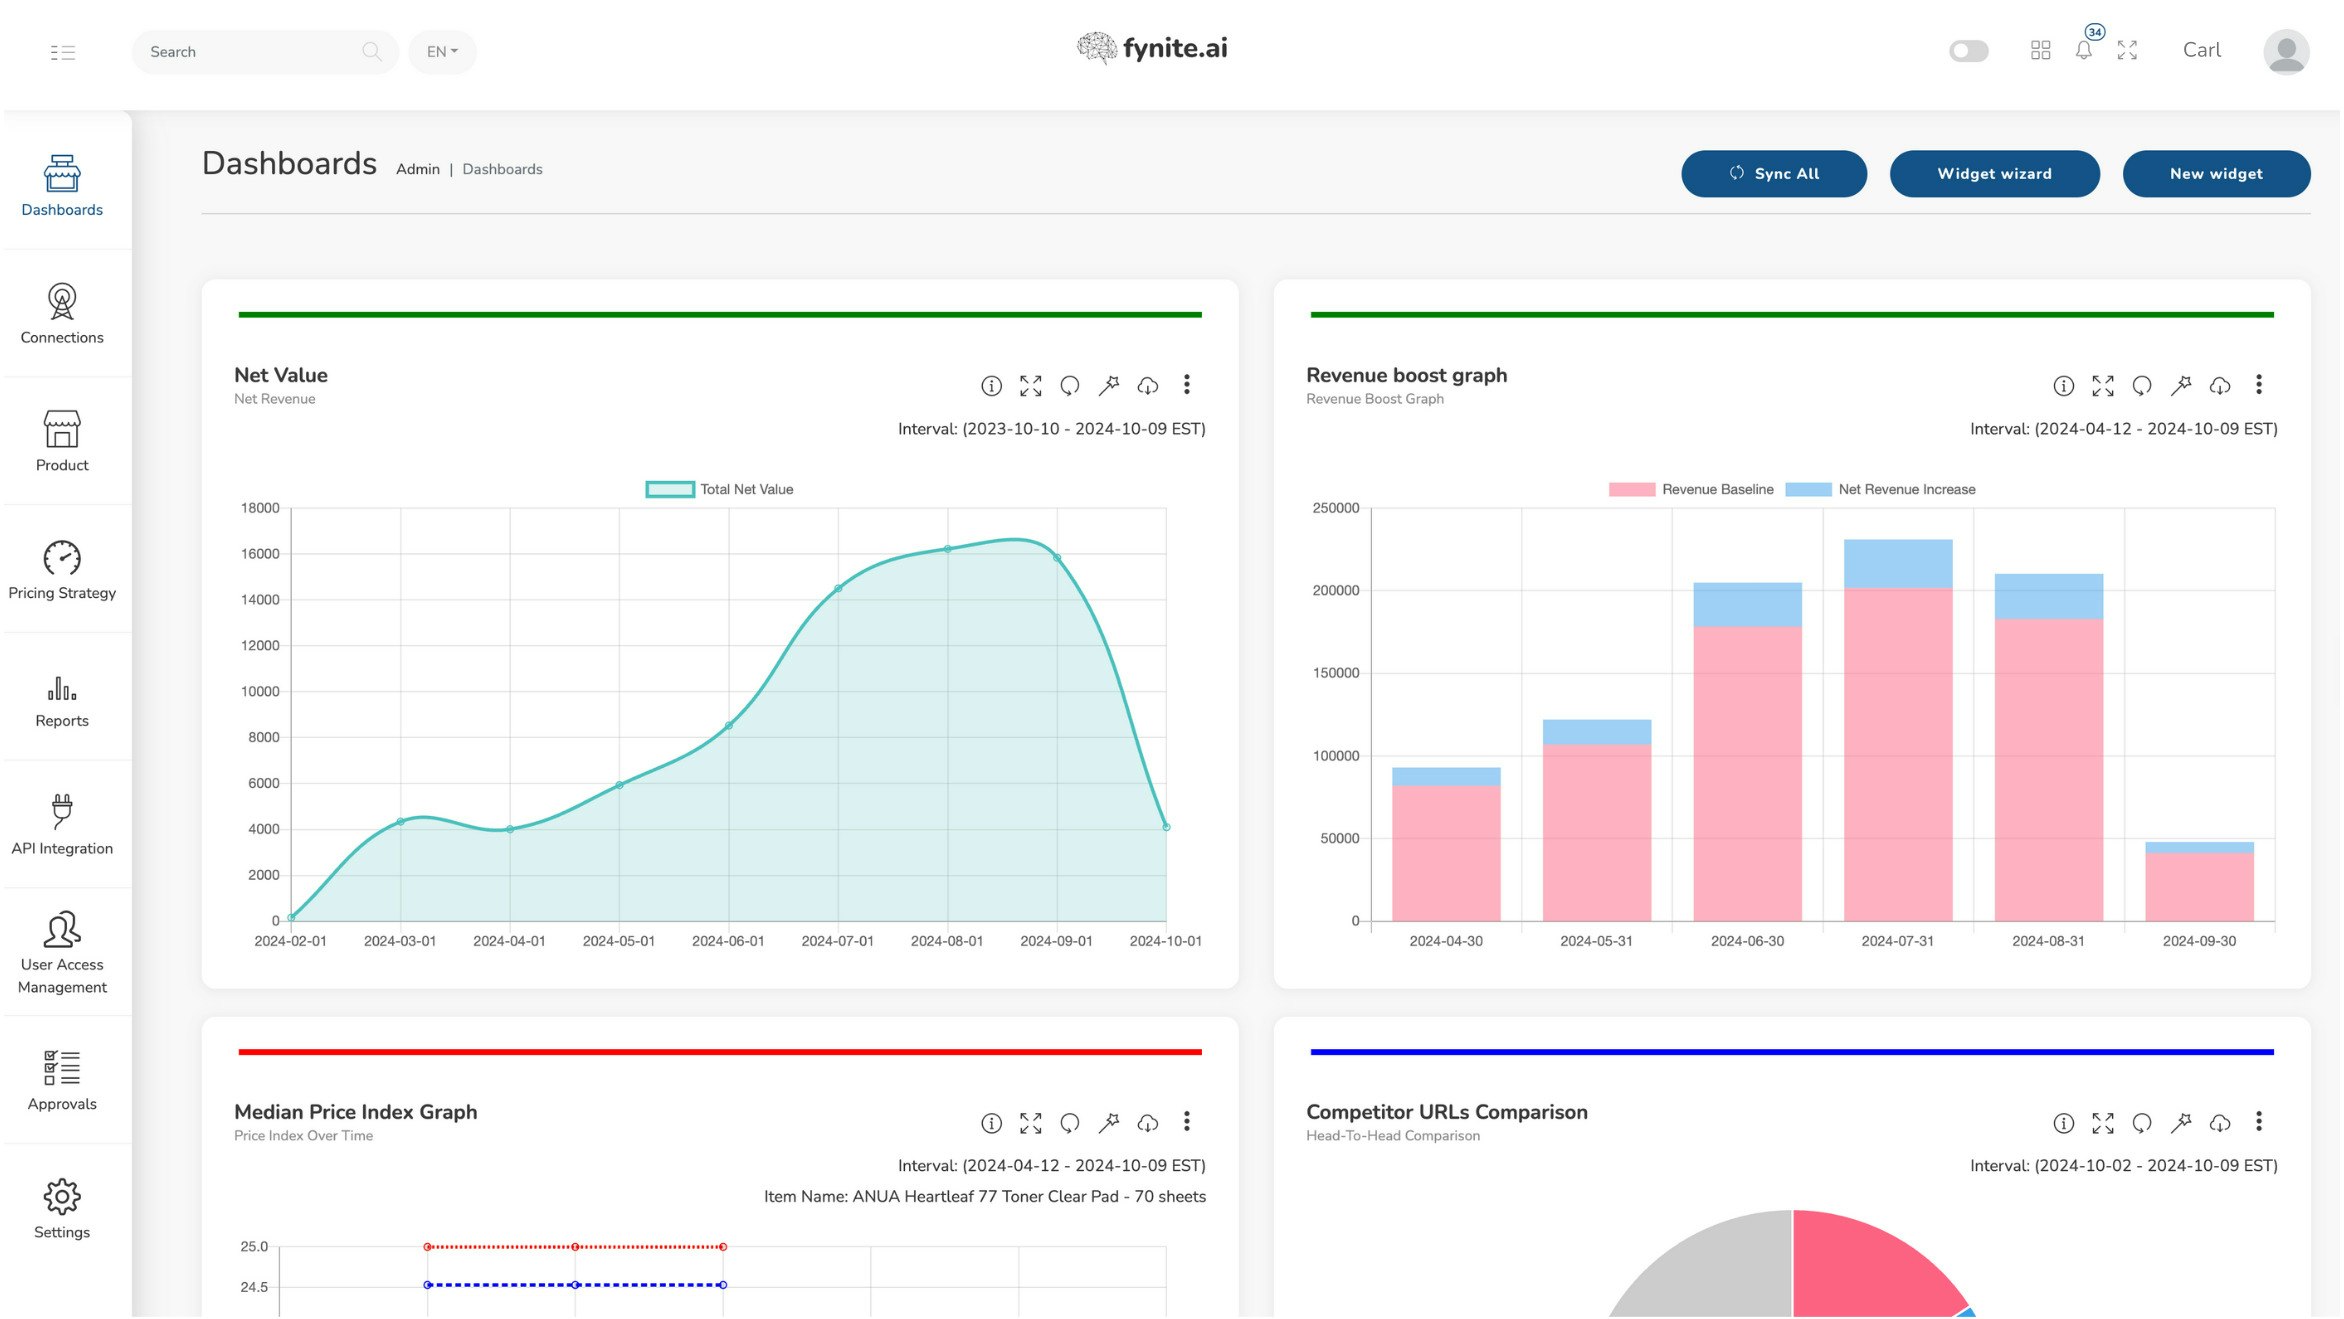Viewport: 2344px width, 1319px height.
Task: Open the notifications bell icon
Action: [2084, 51]
